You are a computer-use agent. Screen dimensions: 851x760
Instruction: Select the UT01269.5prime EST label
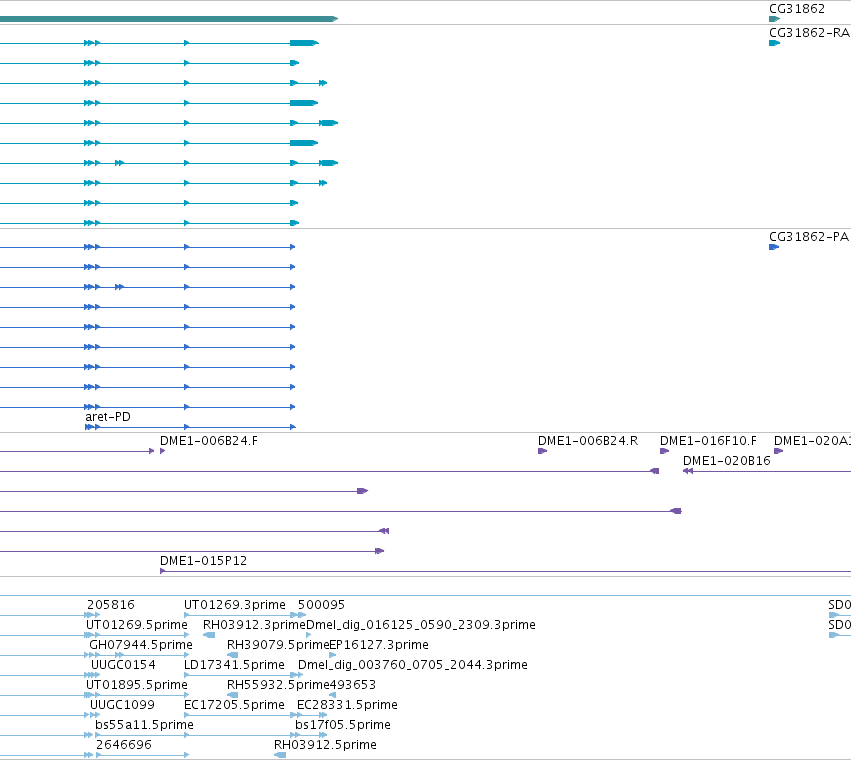coord(137,625)
